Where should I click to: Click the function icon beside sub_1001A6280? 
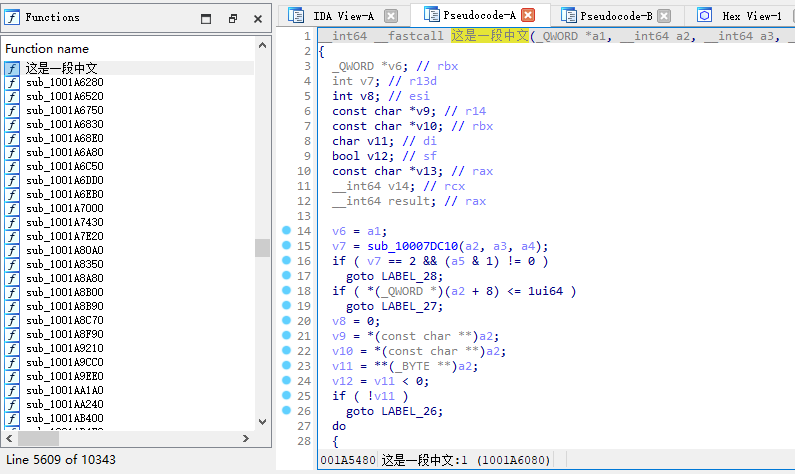click(x=12, y=82)
